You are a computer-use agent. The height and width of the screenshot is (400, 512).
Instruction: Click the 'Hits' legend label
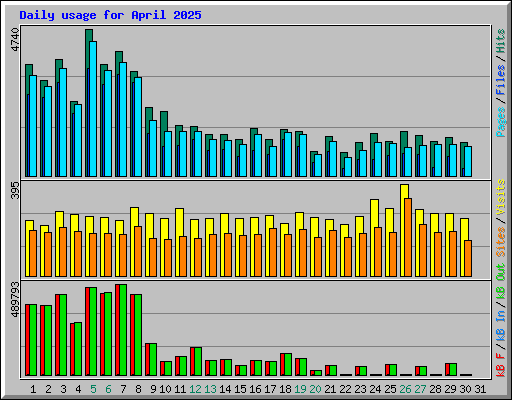click(x=501, y=41)
